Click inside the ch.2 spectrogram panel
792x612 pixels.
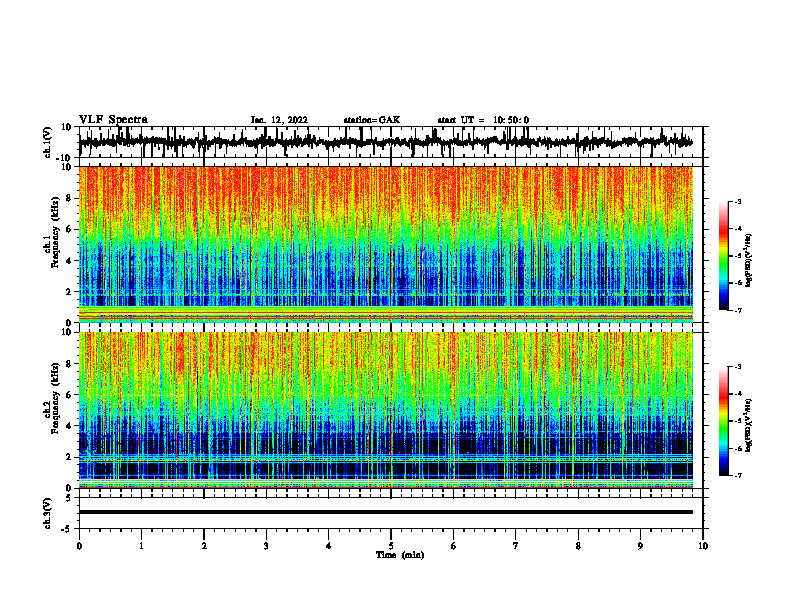385,410
